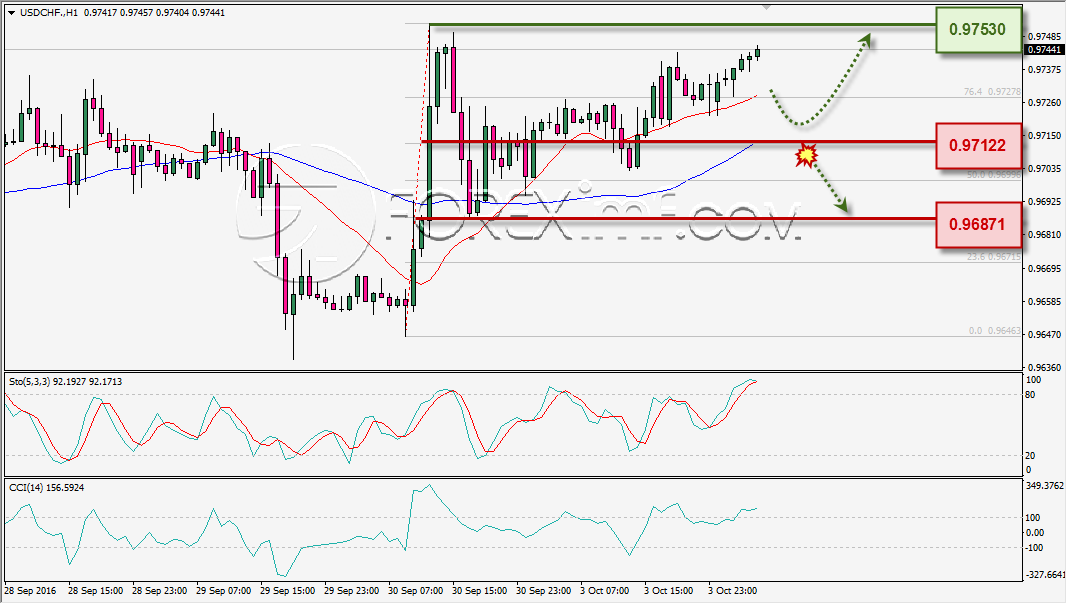The image size is (1067, 604).
Task: Click the 0.97375 price scale value
Action: coord(1044,69)
